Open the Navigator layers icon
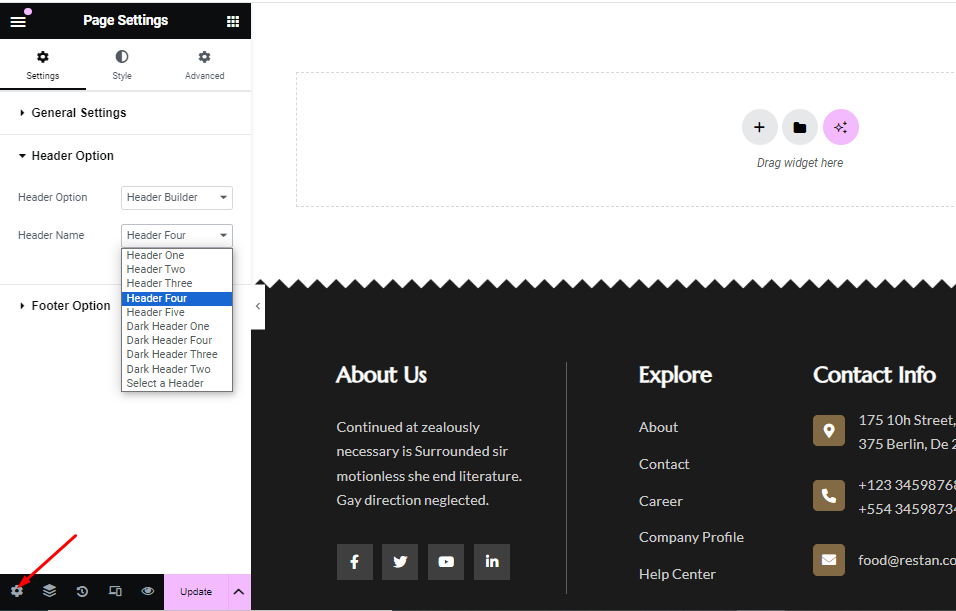 click(49, 591)
